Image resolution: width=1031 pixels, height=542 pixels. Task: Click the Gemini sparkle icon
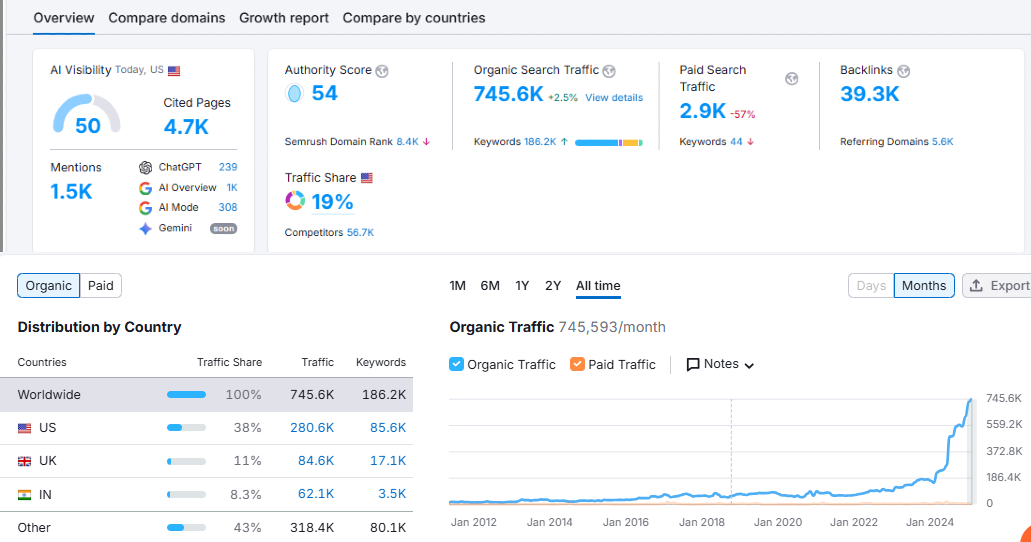click(146, 228)
